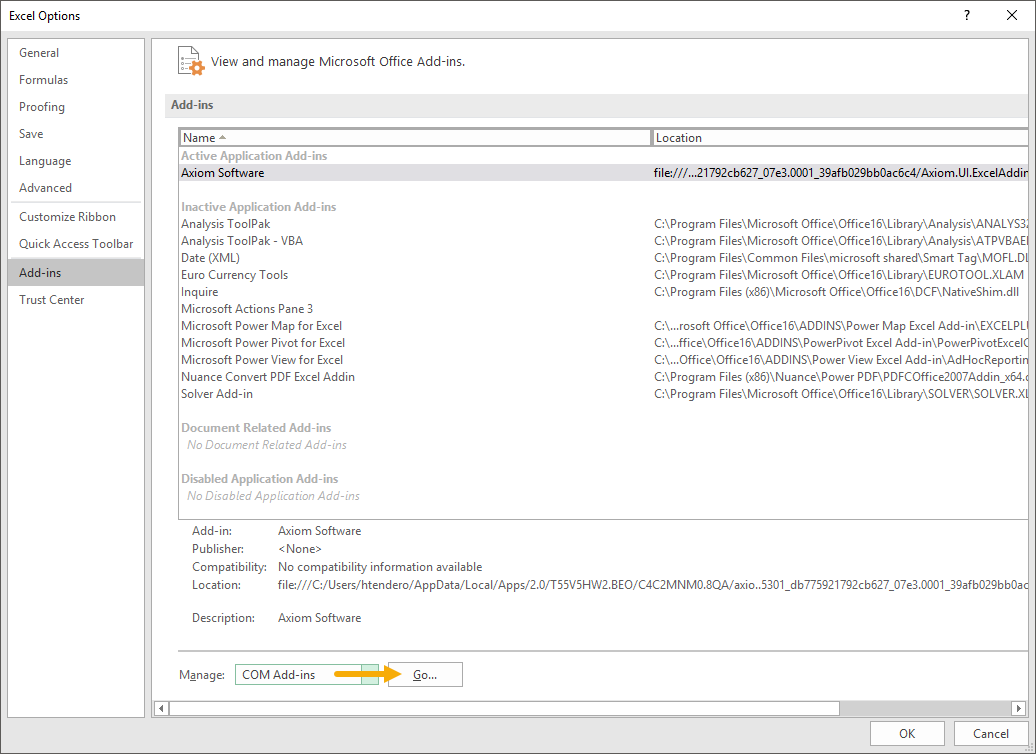Select the Axiom Software add-in row

(604, 173)
